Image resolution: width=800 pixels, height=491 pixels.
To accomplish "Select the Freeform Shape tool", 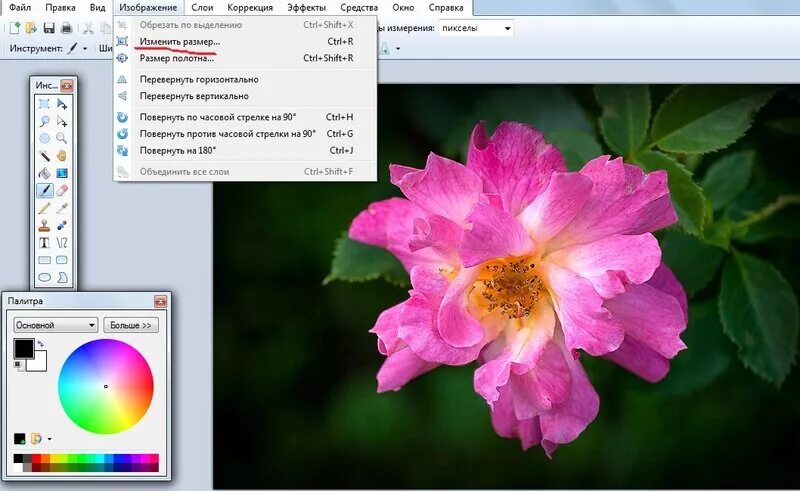I will click(x=62, y=277).
